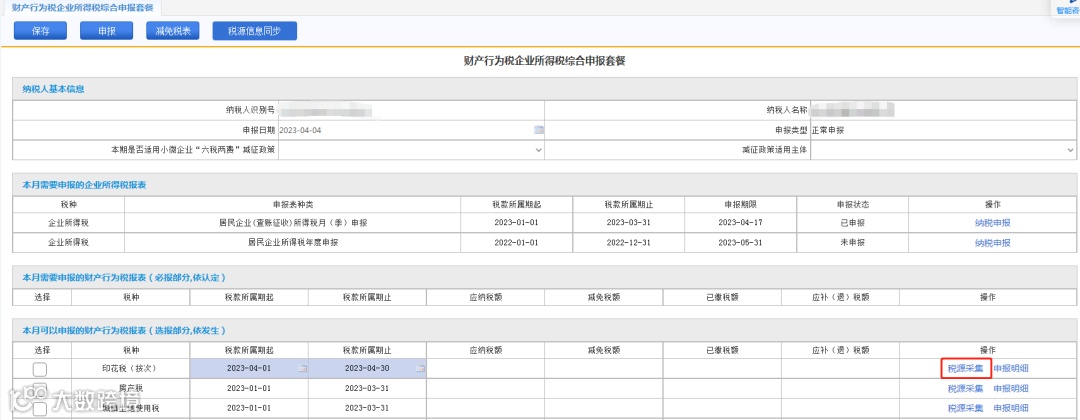Click 申报期限 cell 2023-04-17
The height and width of the screenshot is (420, 1080).
[x=740, y=223]
